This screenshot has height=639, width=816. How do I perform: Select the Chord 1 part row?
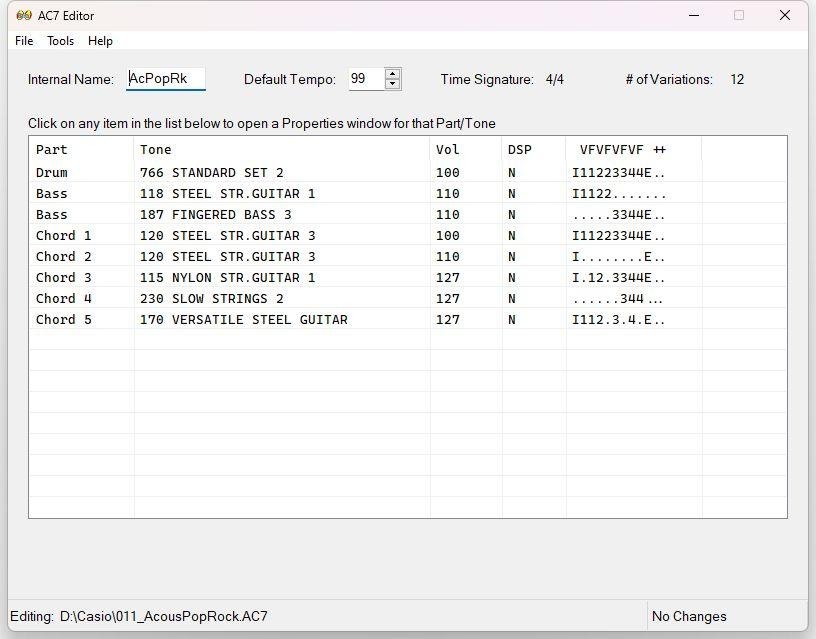point(407,235)
